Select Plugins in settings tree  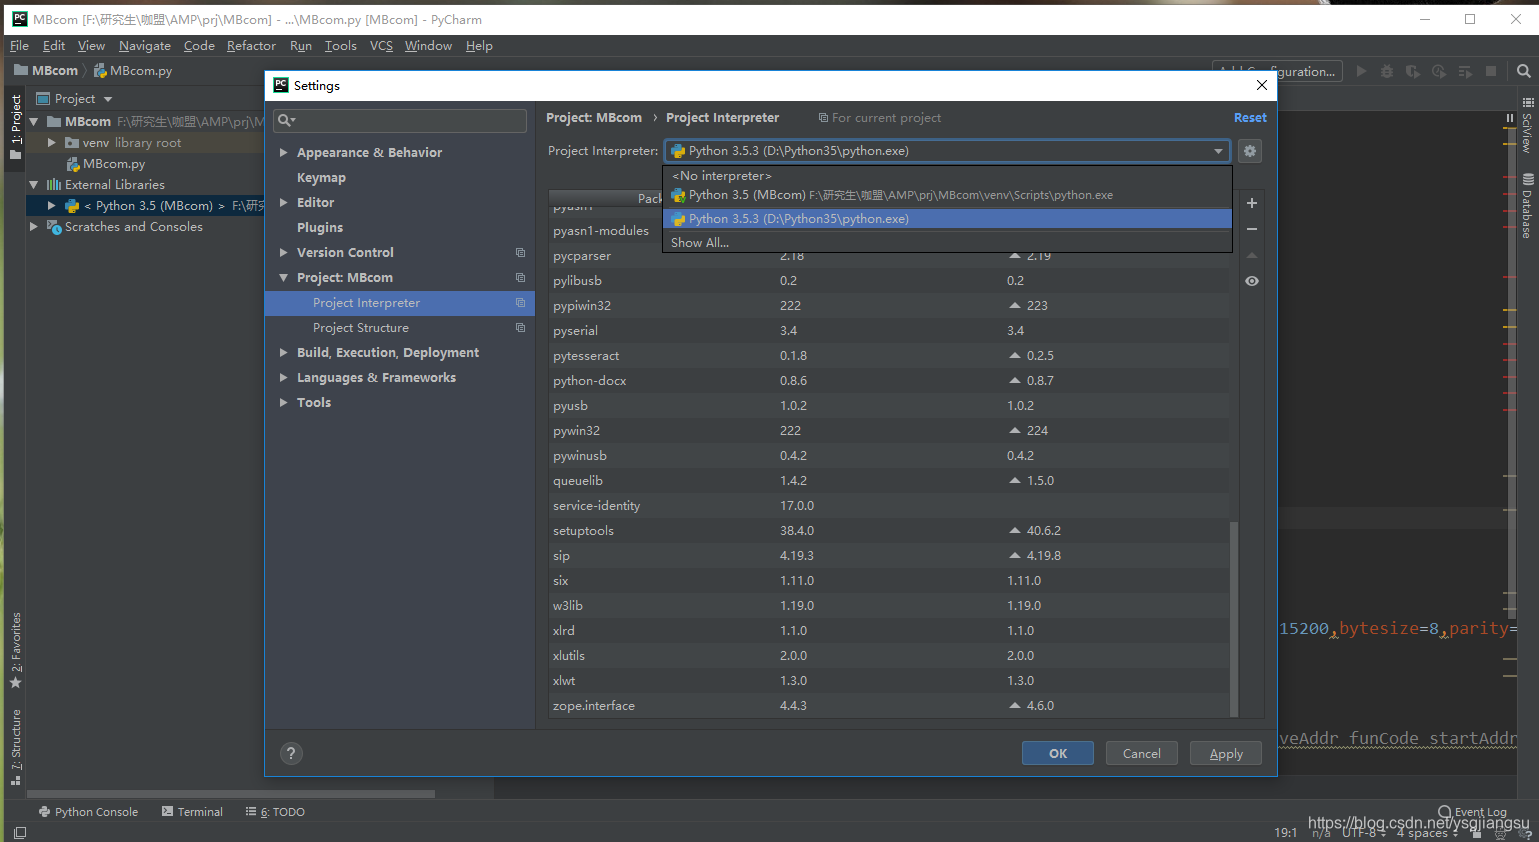pos(320,228)
